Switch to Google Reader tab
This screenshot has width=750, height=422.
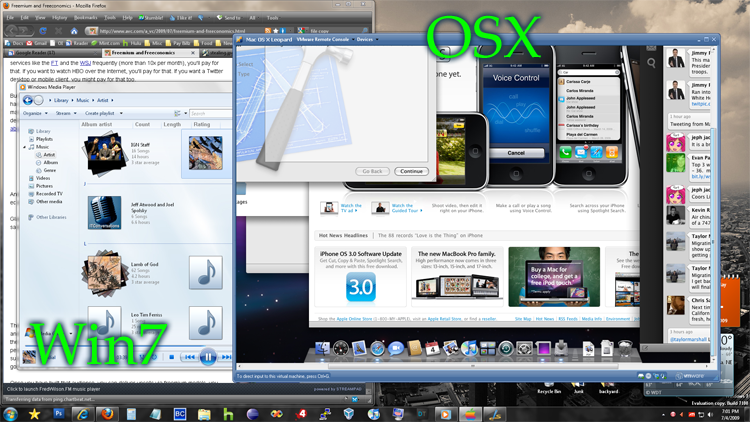(51, 53)
